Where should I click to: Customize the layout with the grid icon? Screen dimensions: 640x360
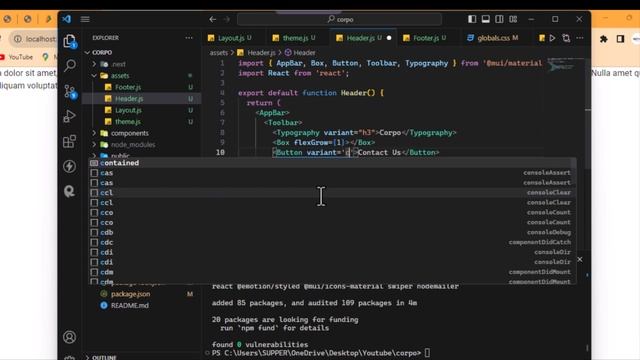coord(513,19)
